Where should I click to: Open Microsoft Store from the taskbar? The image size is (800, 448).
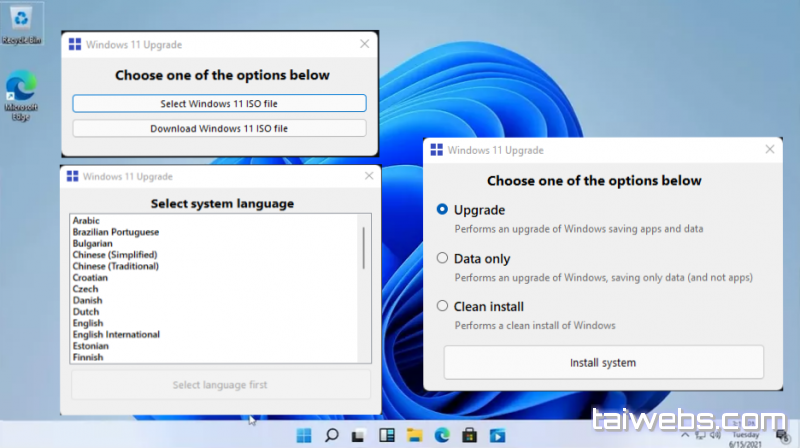(x=468, y=435)
